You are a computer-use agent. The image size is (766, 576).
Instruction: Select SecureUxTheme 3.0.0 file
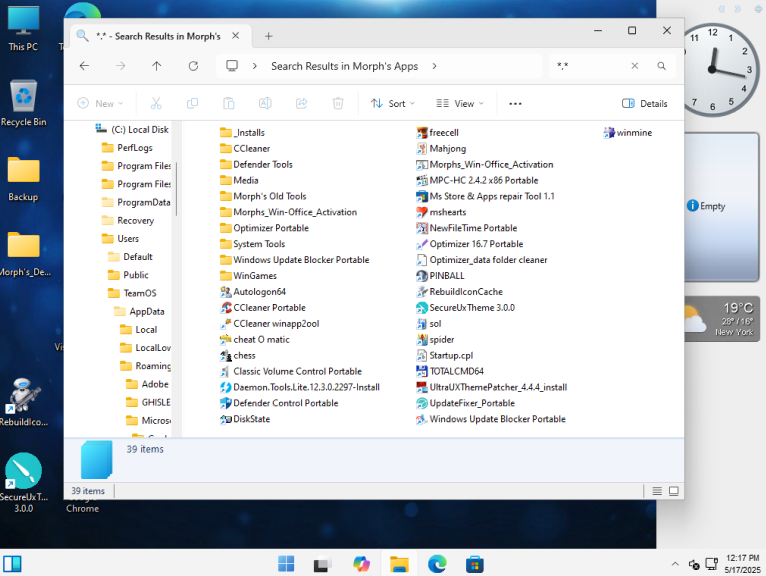pos(466,307)
